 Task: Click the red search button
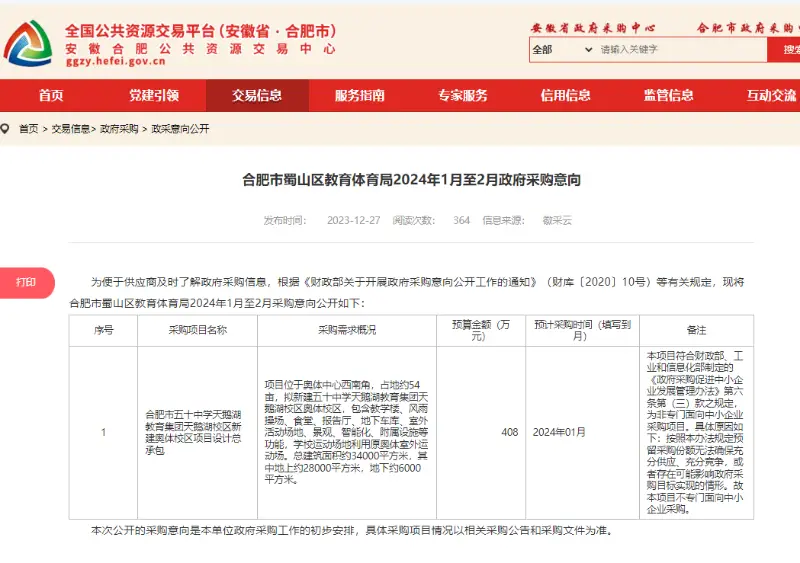784,50
